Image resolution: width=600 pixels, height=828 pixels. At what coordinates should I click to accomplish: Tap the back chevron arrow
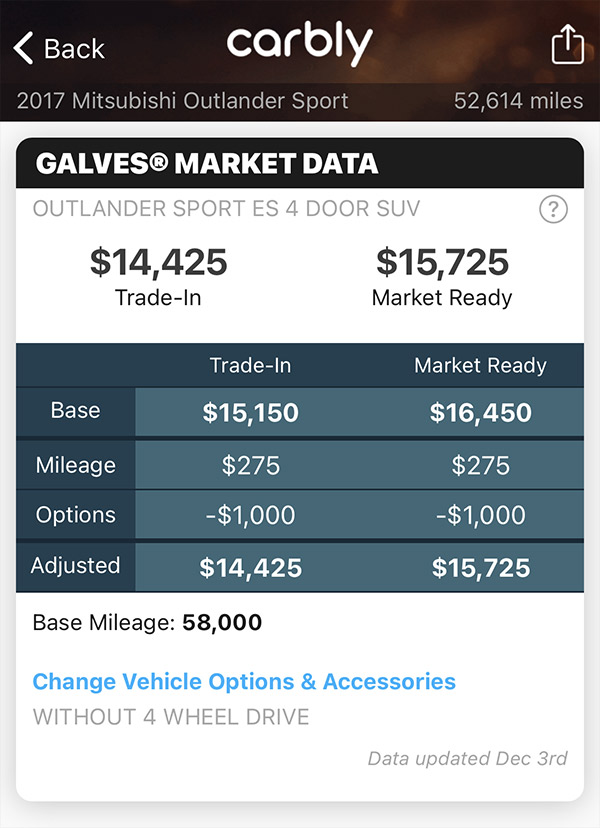(22, 47)
